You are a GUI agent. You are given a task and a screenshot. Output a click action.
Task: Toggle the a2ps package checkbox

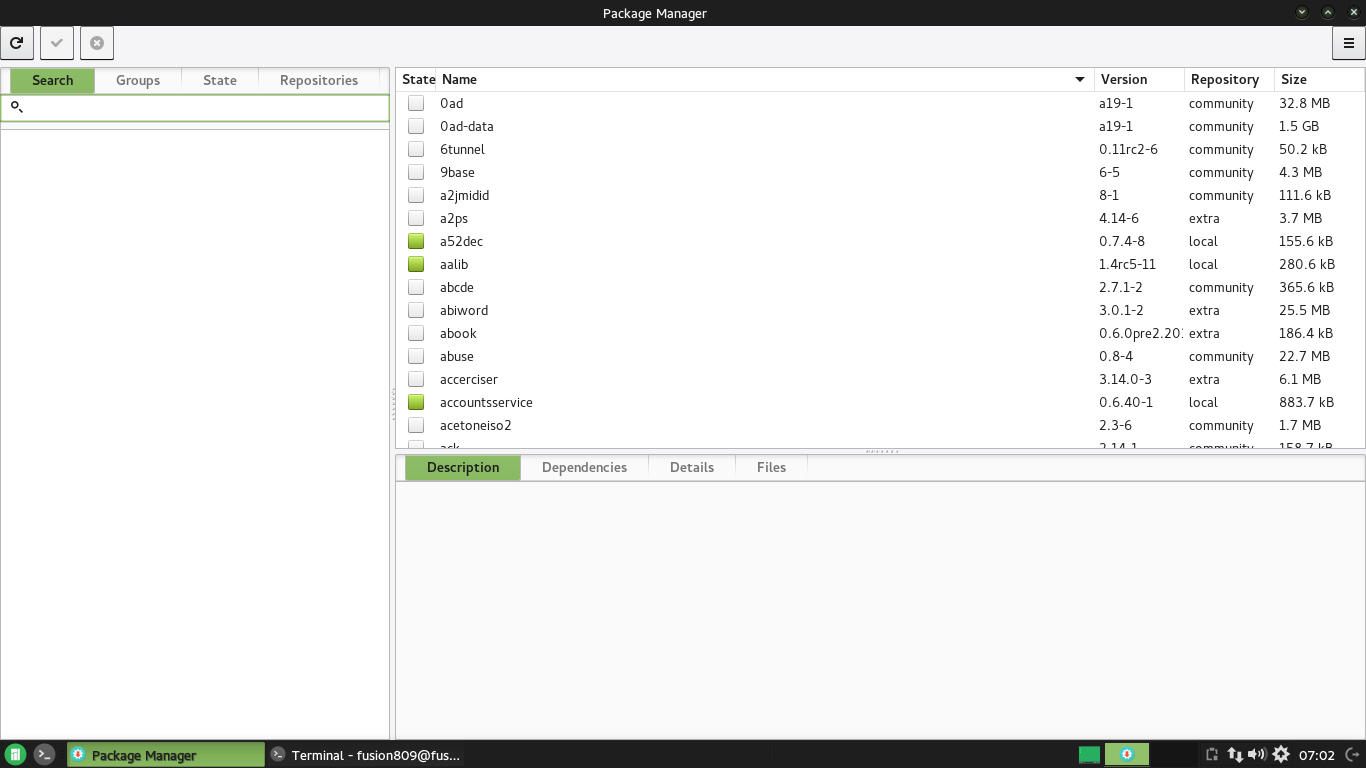tap(416, 218)
